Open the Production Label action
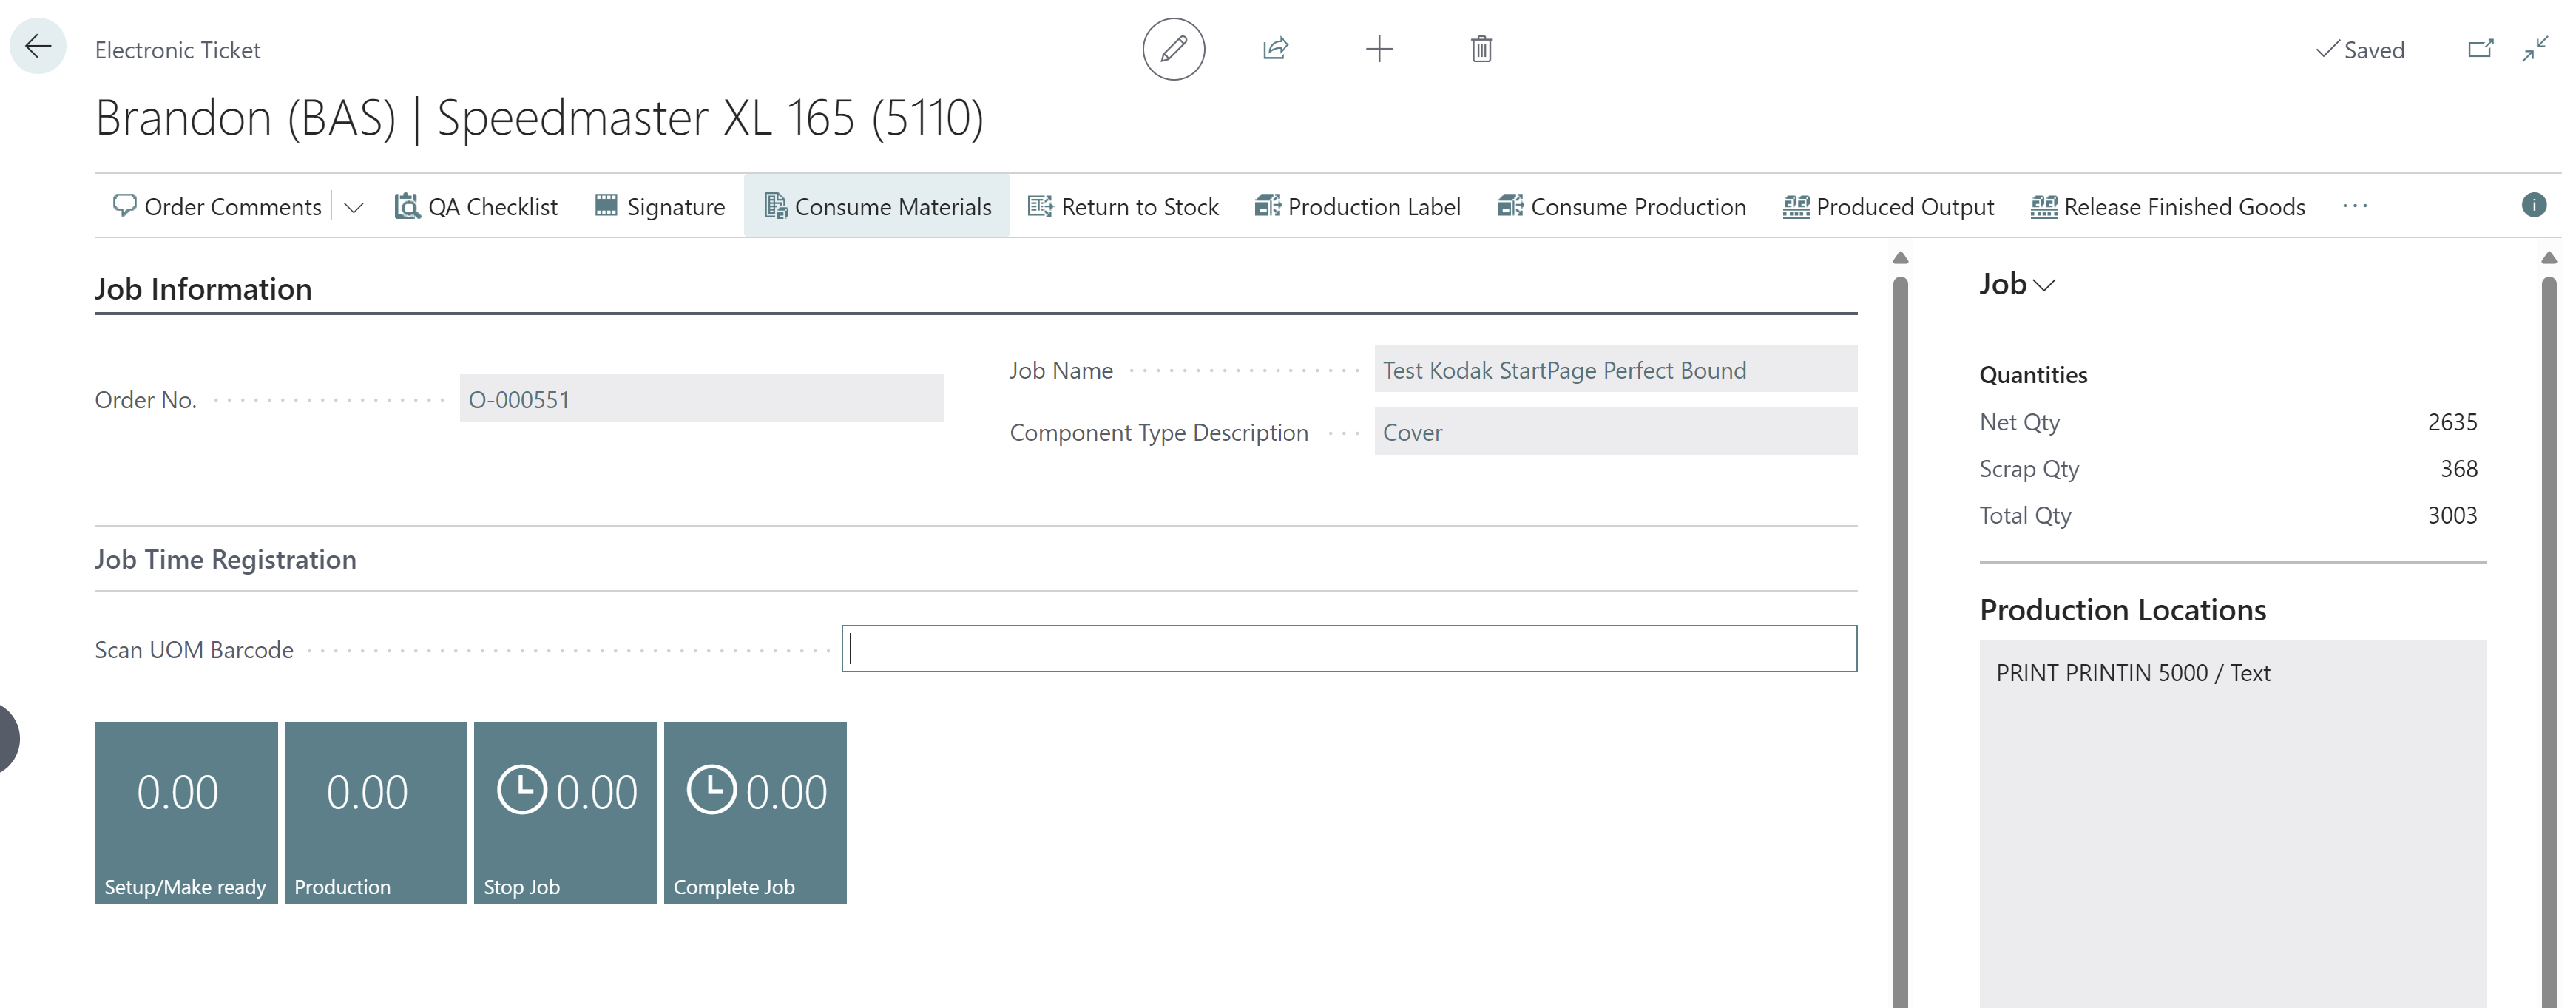2576x1008 pixels. (x=1357, y=207)
